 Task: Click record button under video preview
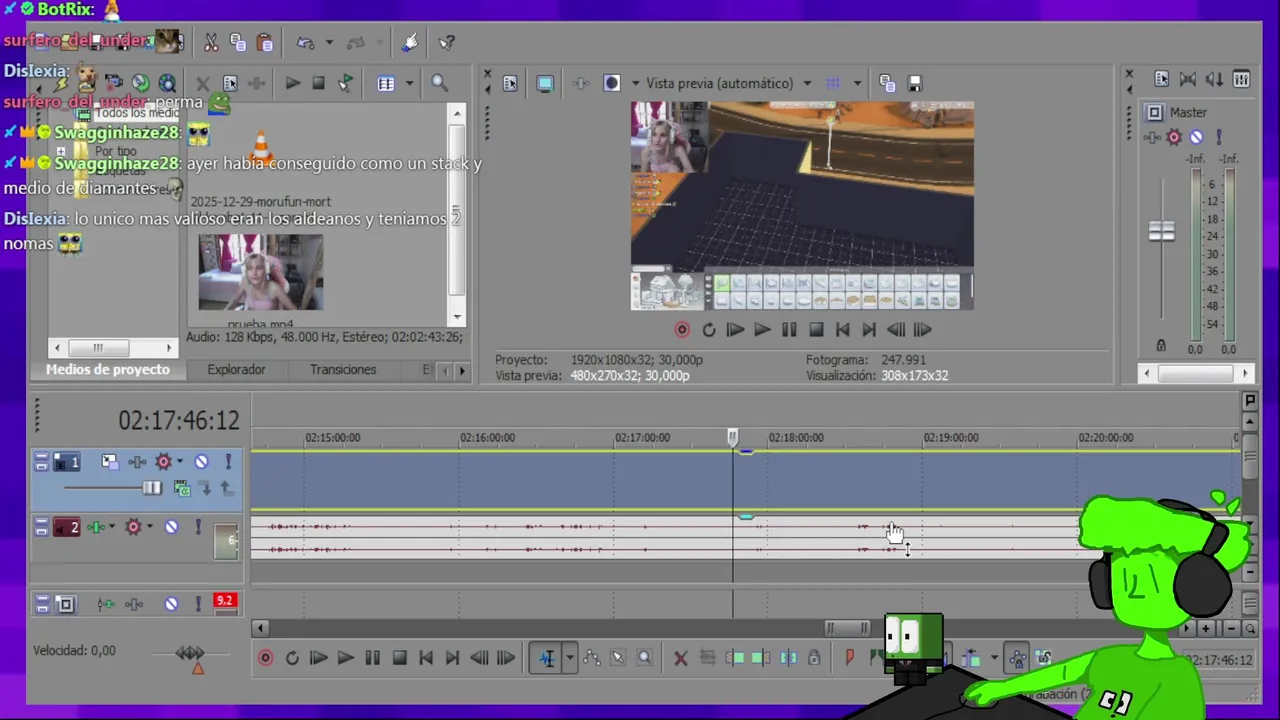(682, 329)
